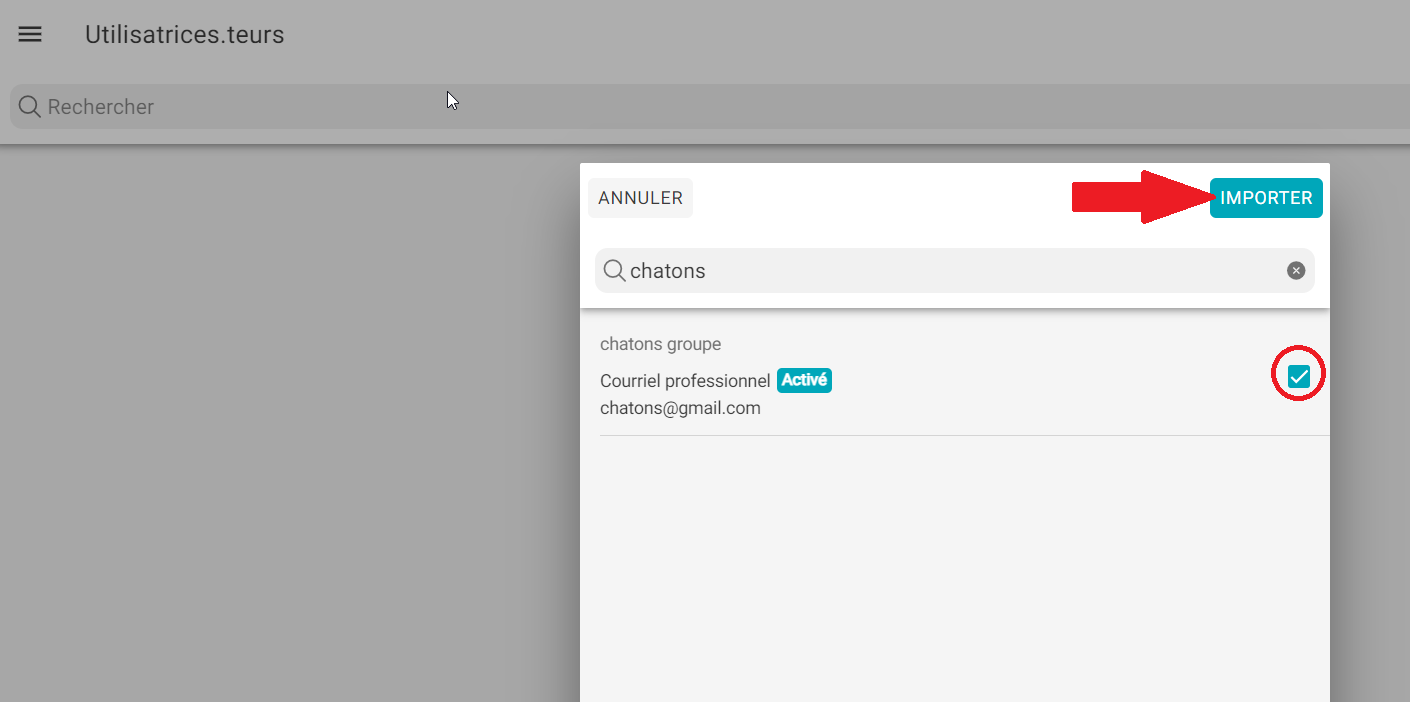
Task: Cancel the import with ANNULER
Action: click(x=640, y=198)
